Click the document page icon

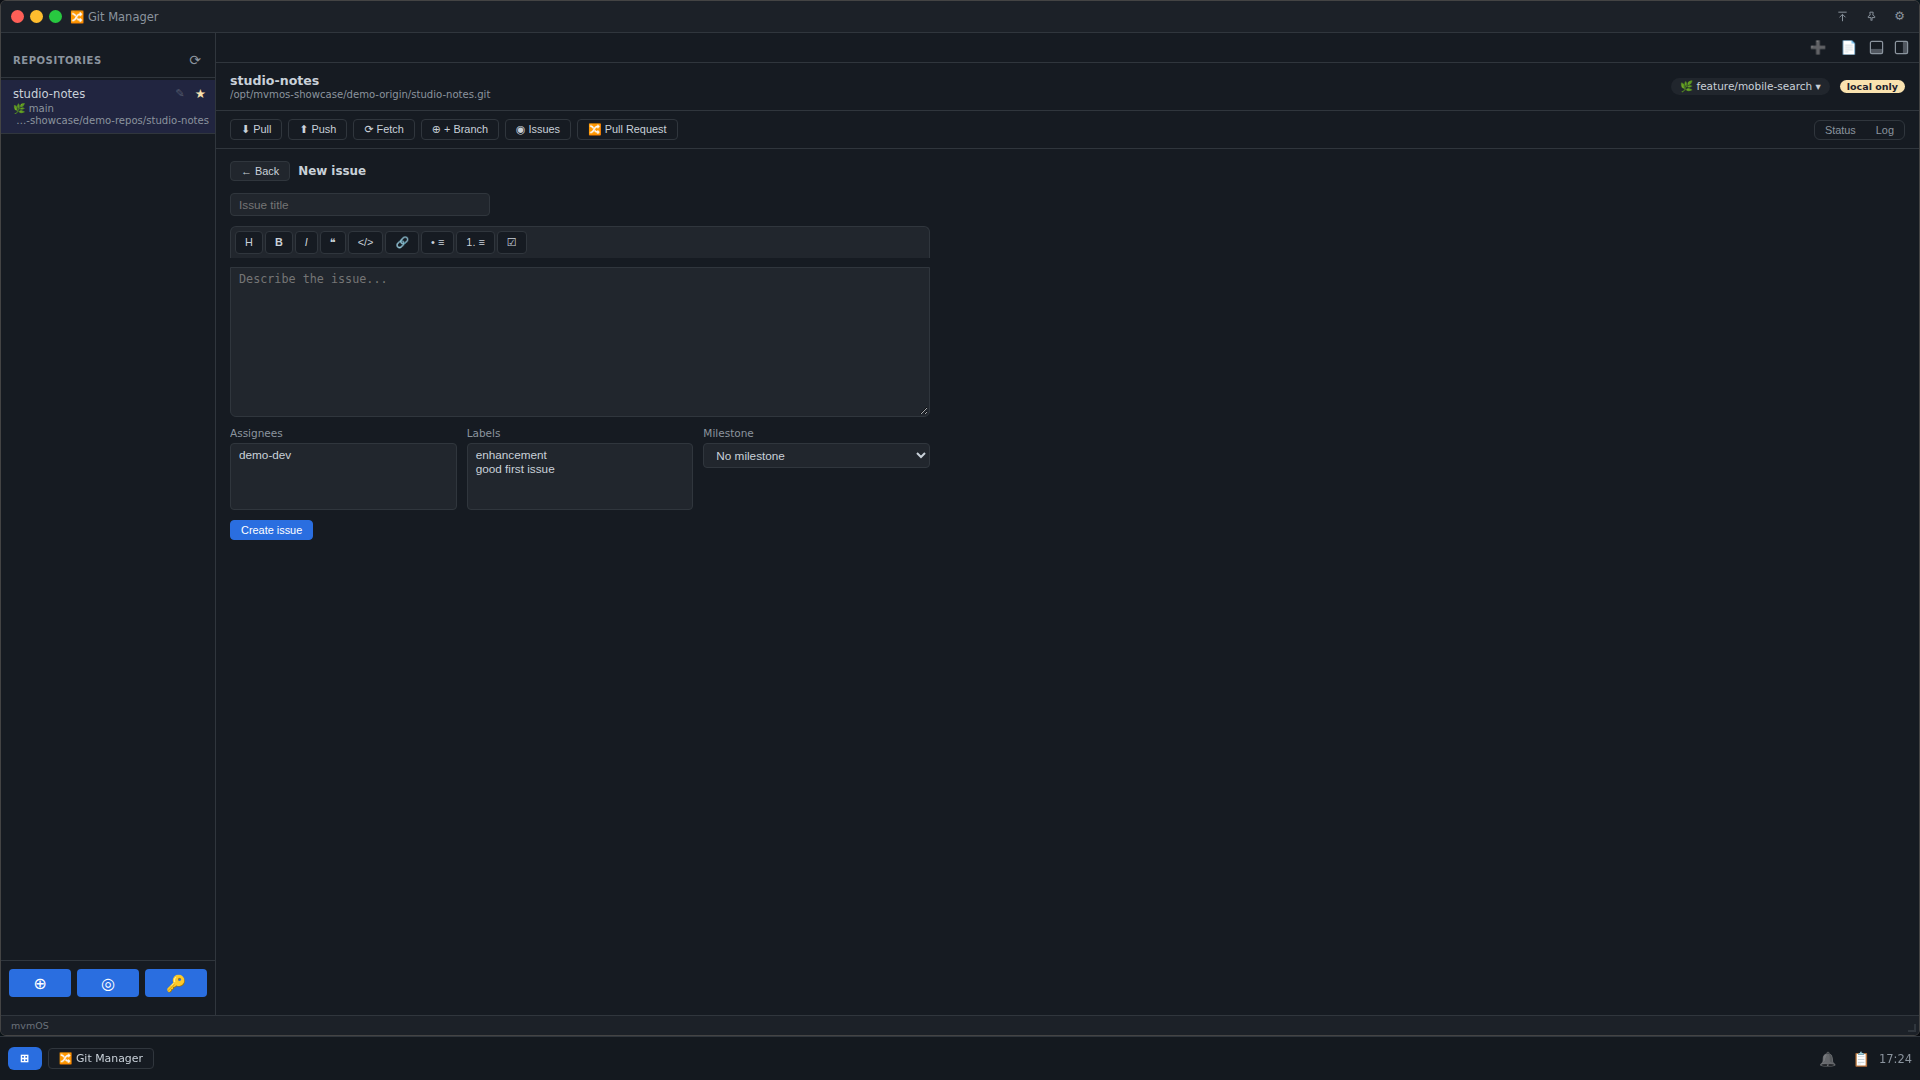coord(1848,47)
